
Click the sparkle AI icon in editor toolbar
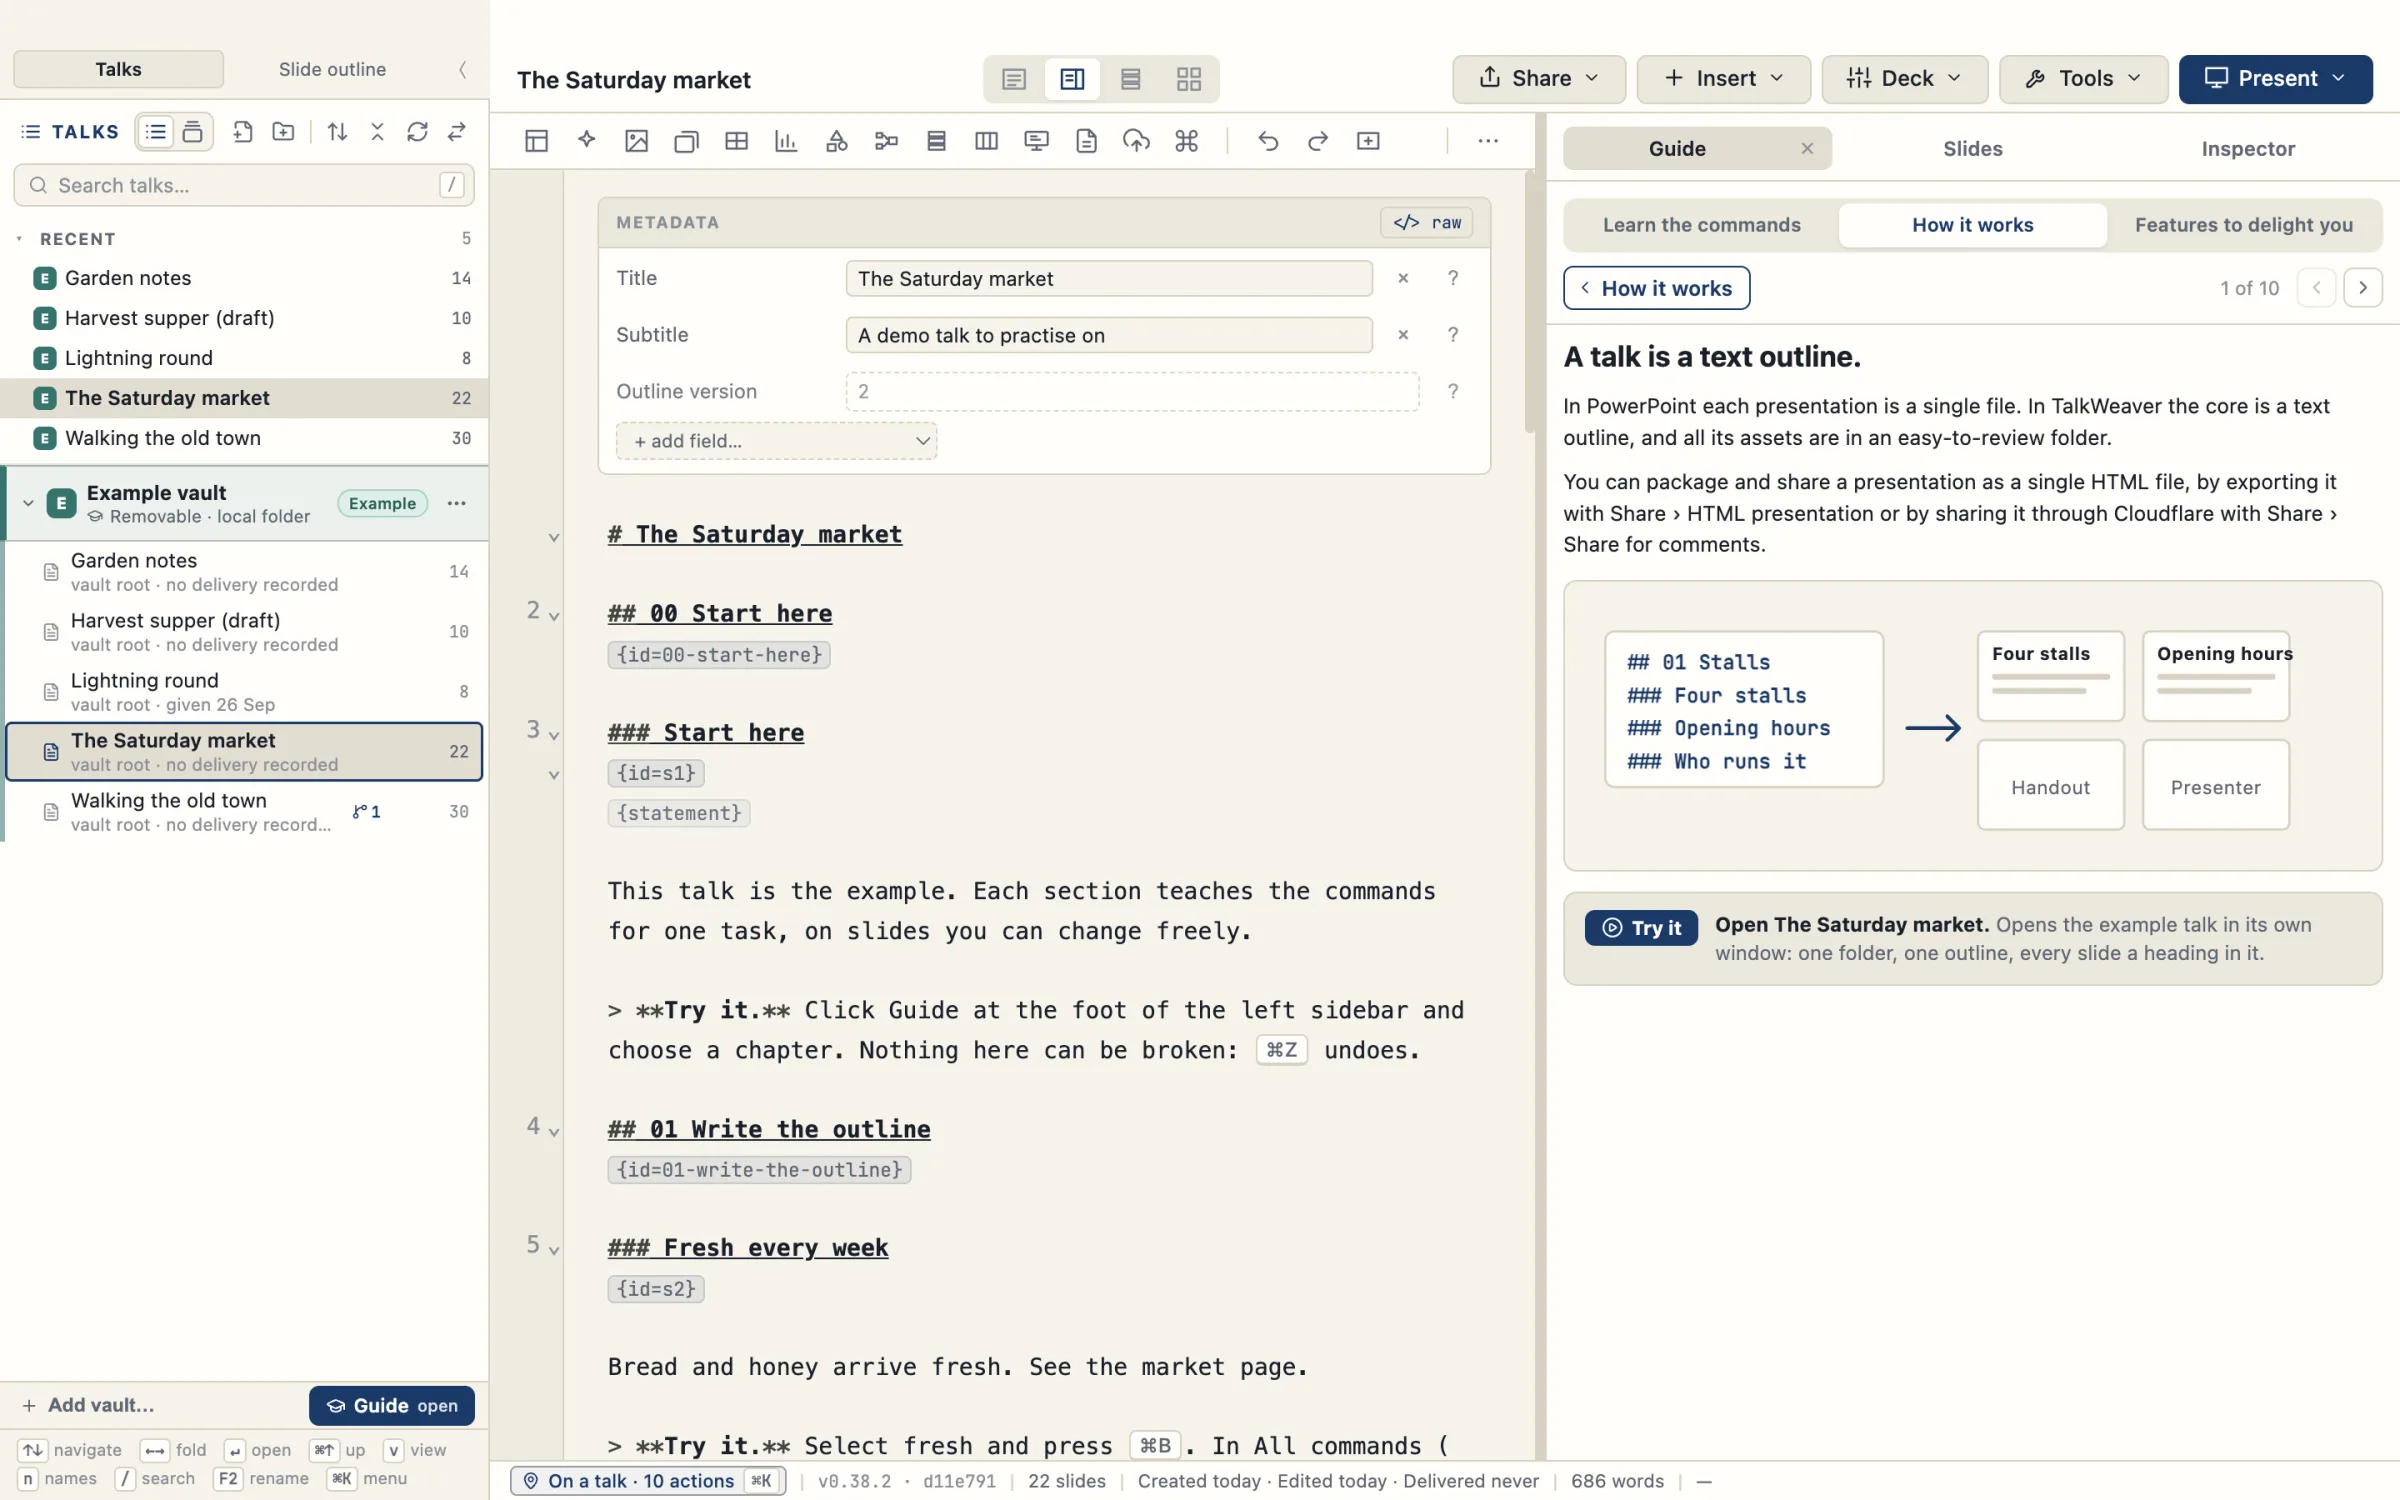[587, 141]
